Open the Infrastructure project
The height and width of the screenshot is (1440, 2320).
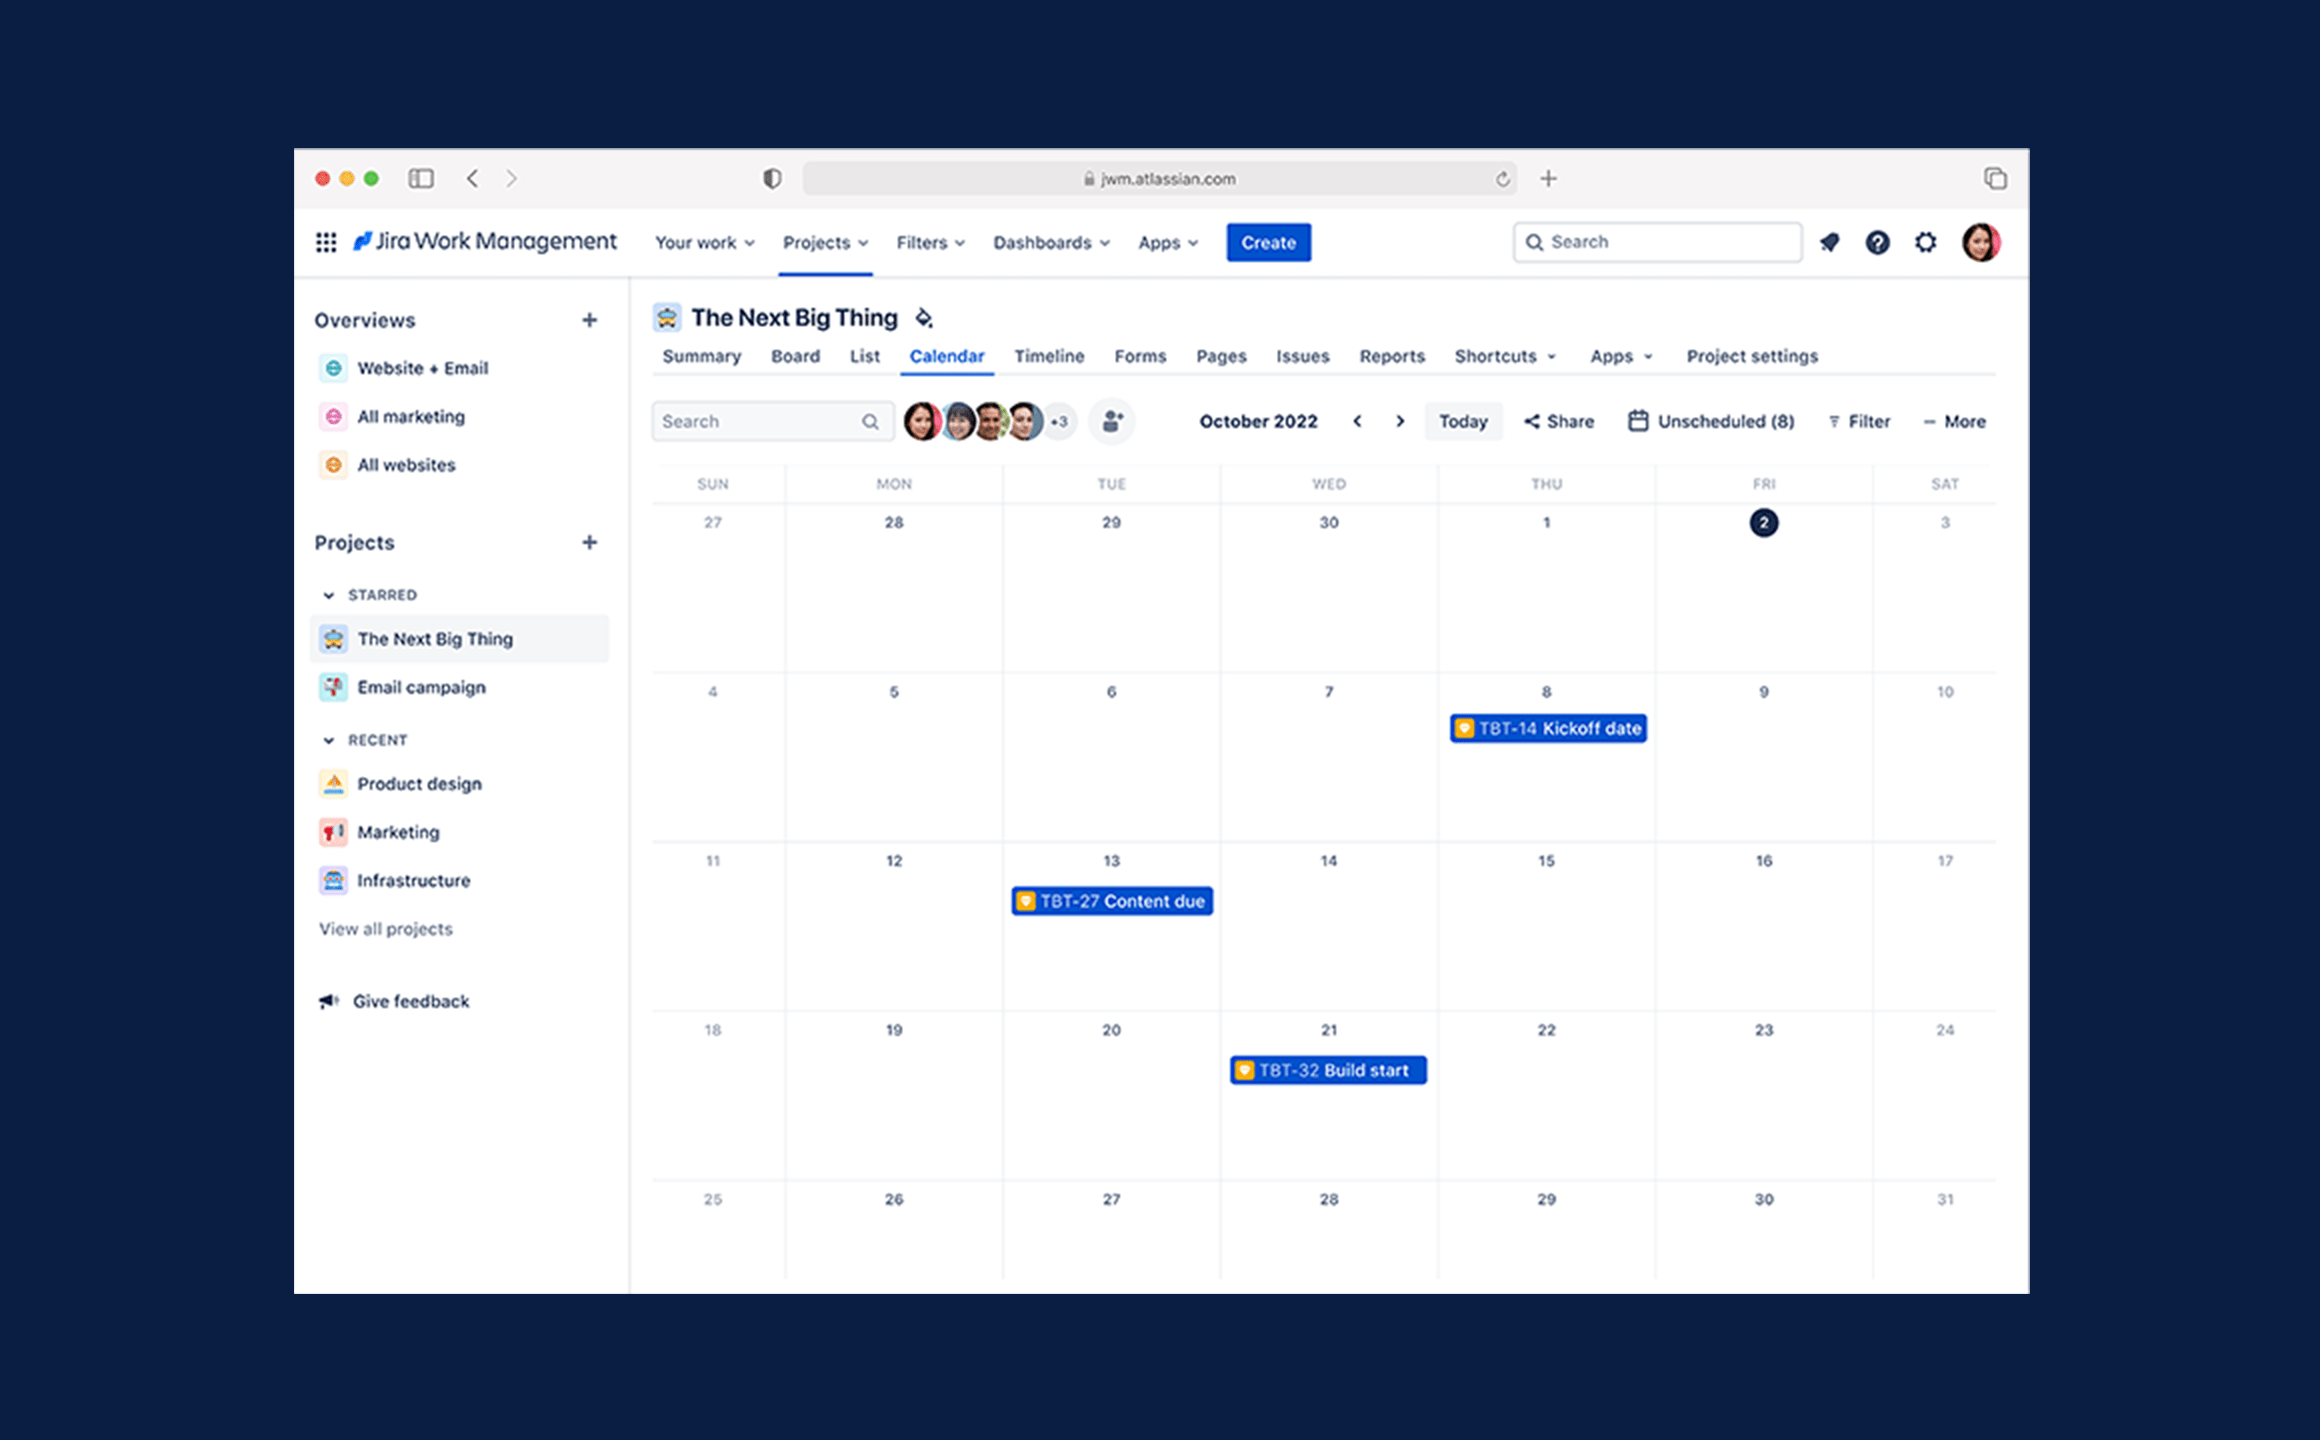[460, 880]
